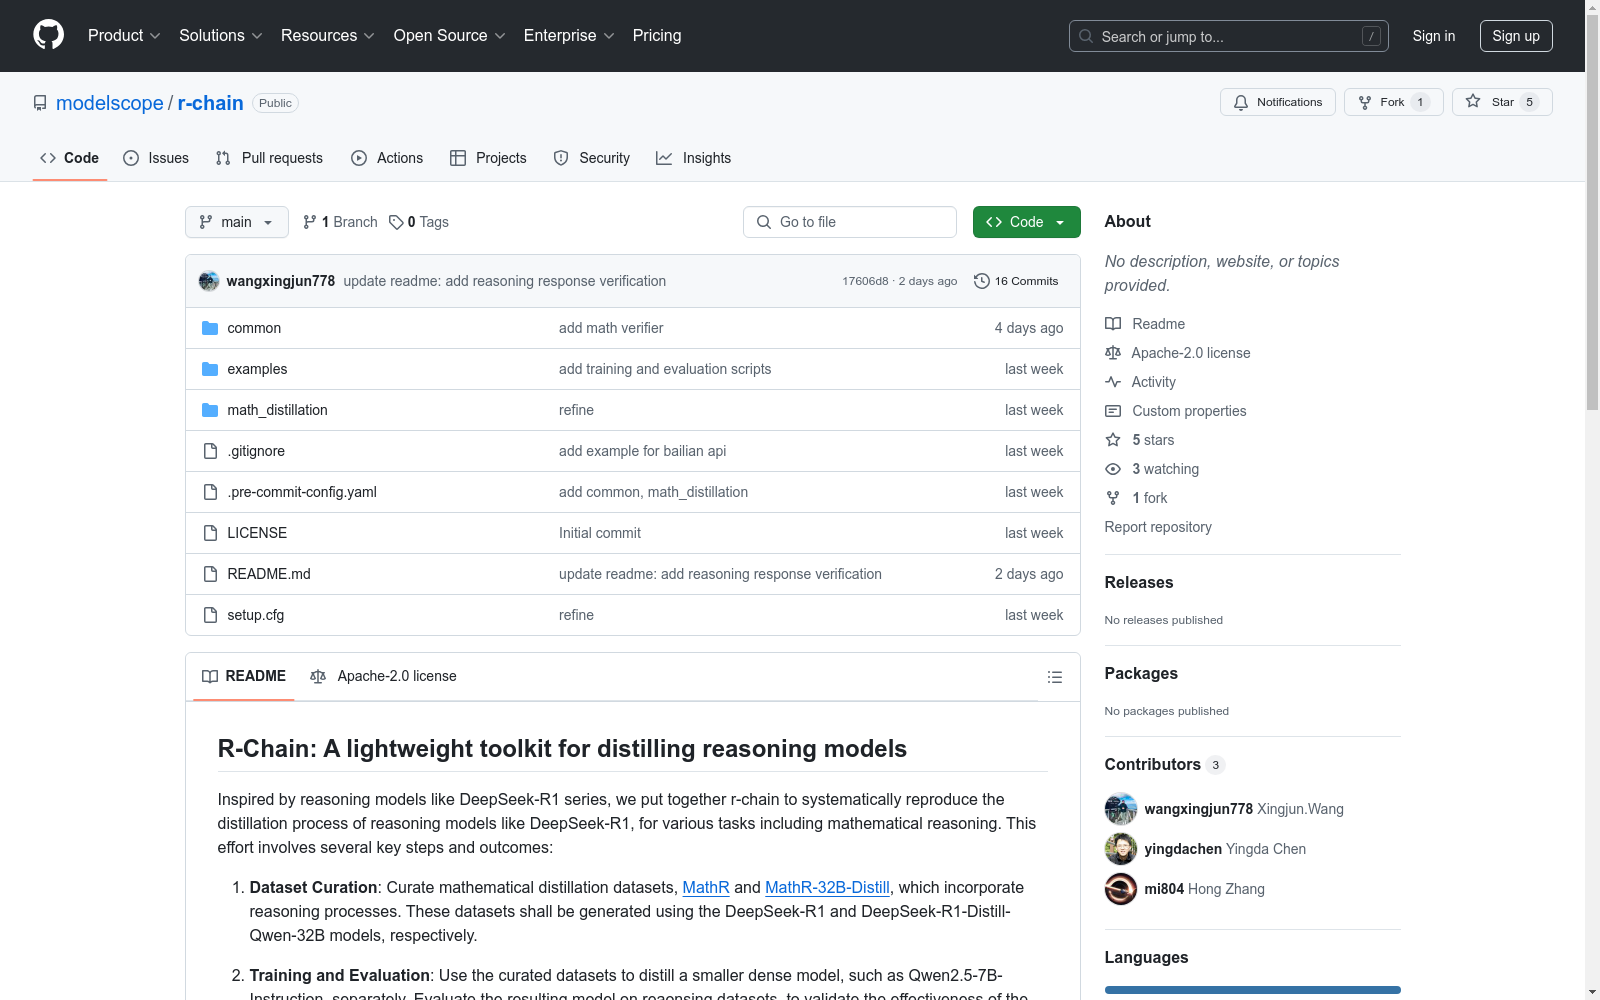The width and height of the screenshot is (1600, 1000).
Task: Click the yingdachen contributor avatar
Action: coord(1121,849)
